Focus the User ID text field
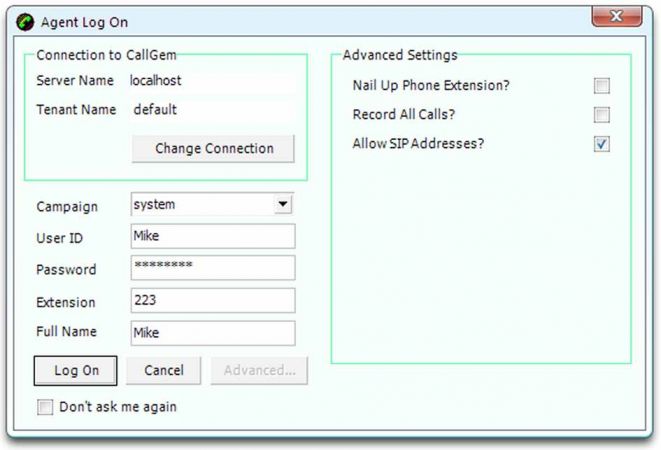This screenshot has height=450, width=661. (x=213, y=236)
